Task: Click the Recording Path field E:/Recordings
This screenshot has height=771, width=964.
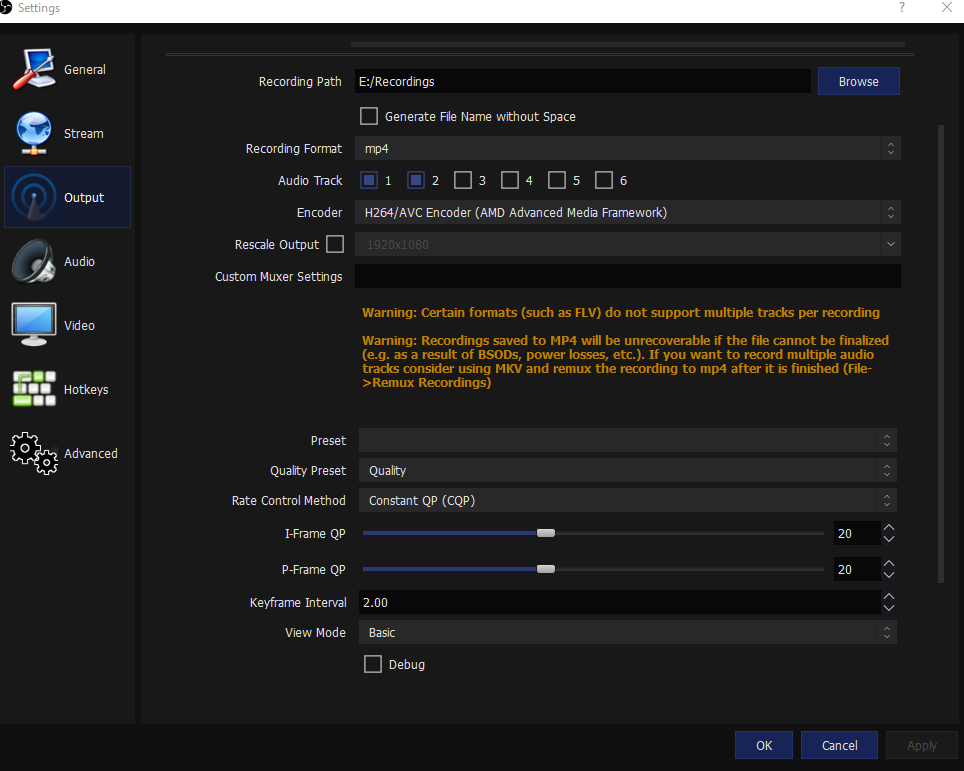Action: pos(583,81)
